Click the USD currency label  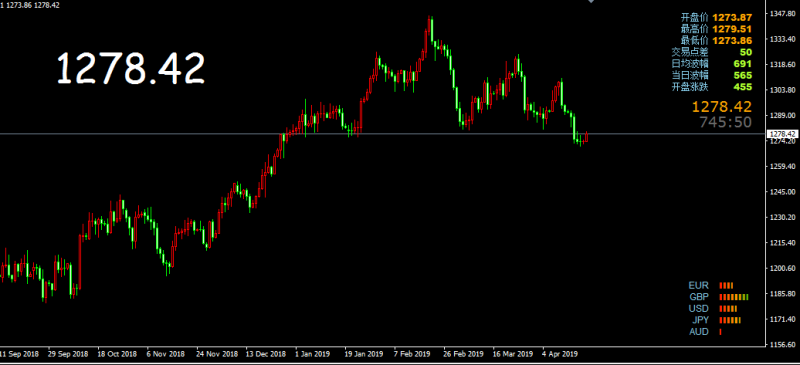[698, 308]
